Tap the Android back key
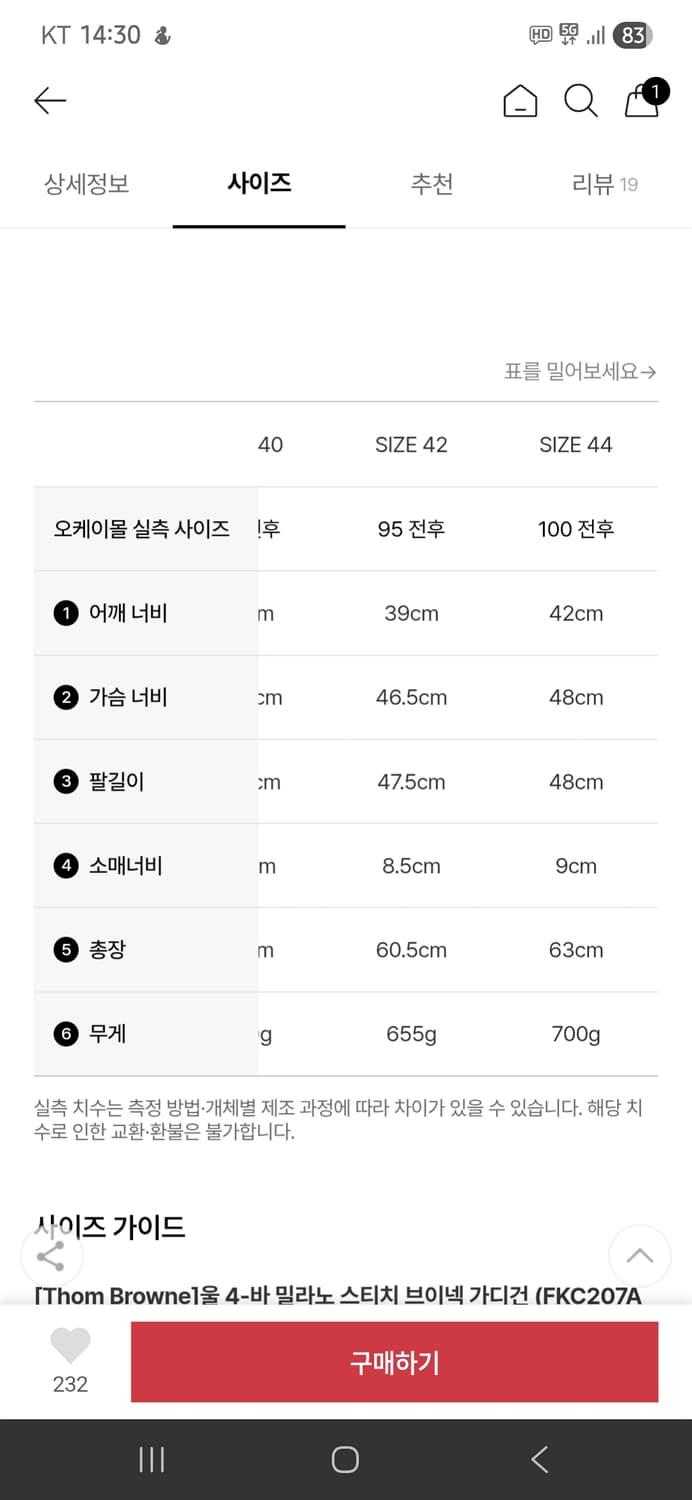 pos(539,1459)
